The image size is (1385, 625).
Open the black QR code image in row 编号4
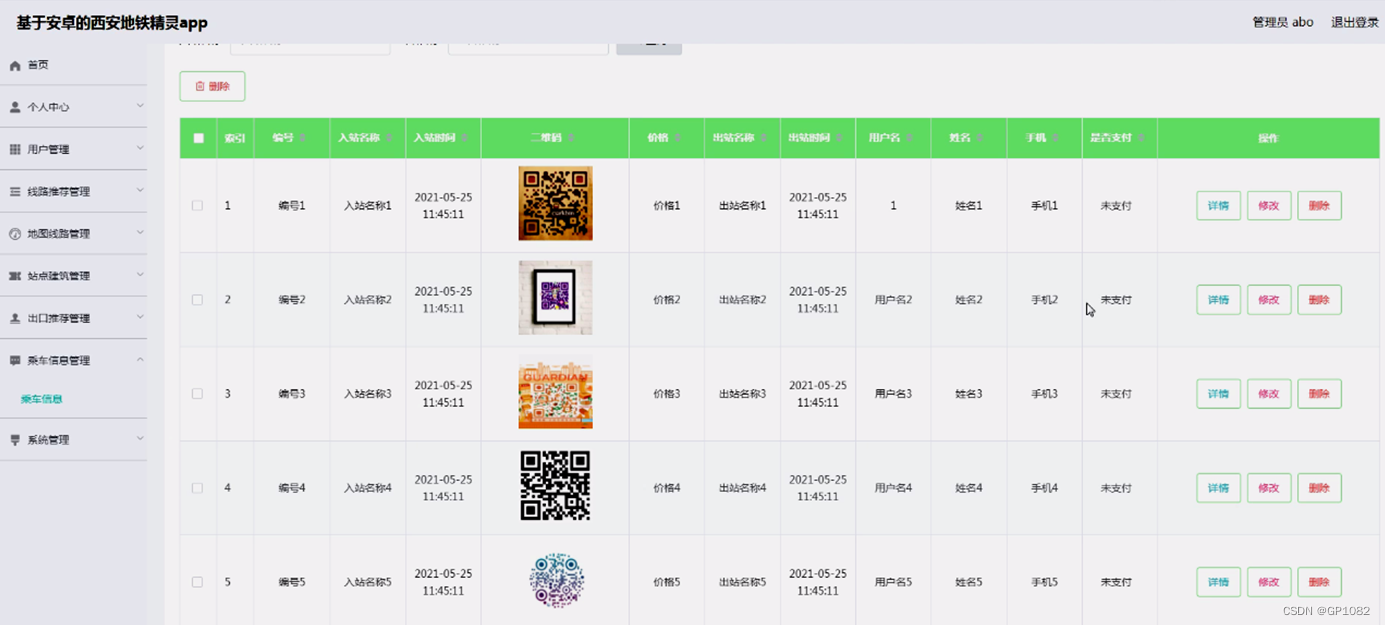click(555, 486)
